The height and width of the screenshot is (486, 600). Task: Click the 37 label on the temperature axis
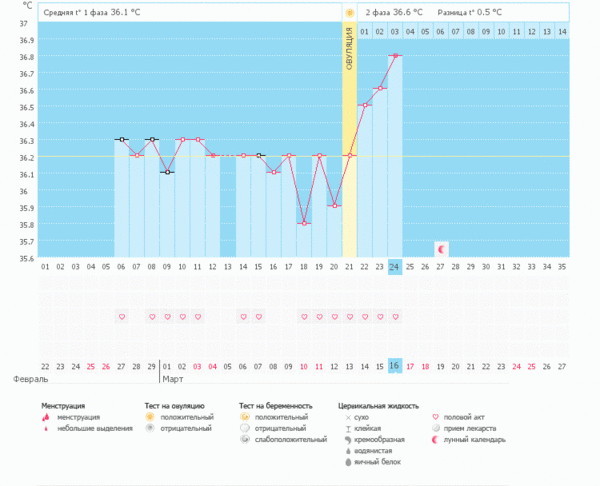click(x=24, y=24)
